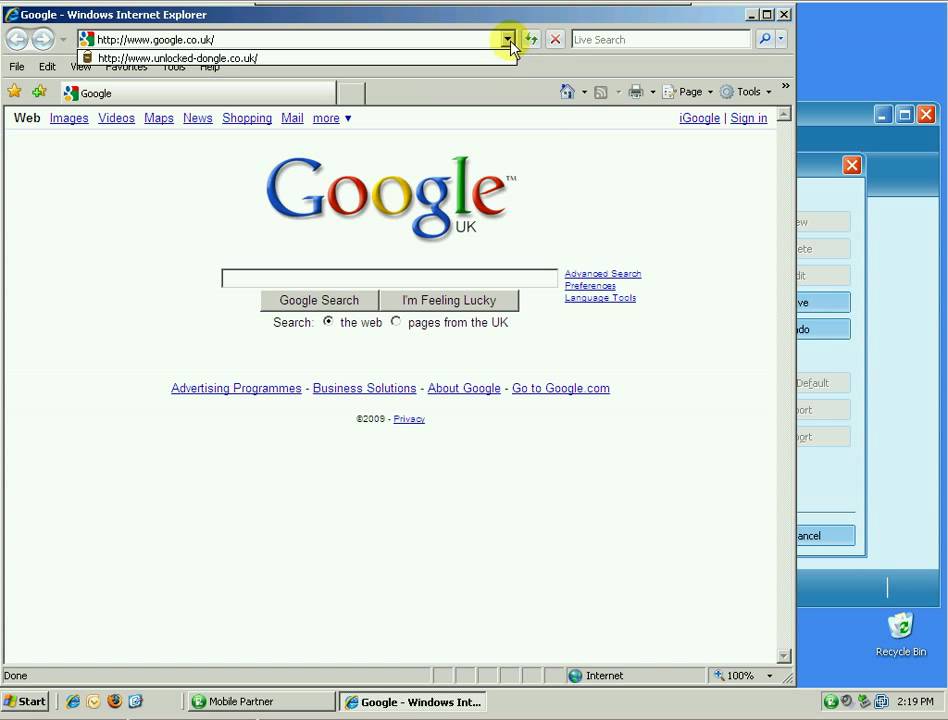Open the search provider options dropdown
This screenshot has height=720, width=948.
(781, 39)
